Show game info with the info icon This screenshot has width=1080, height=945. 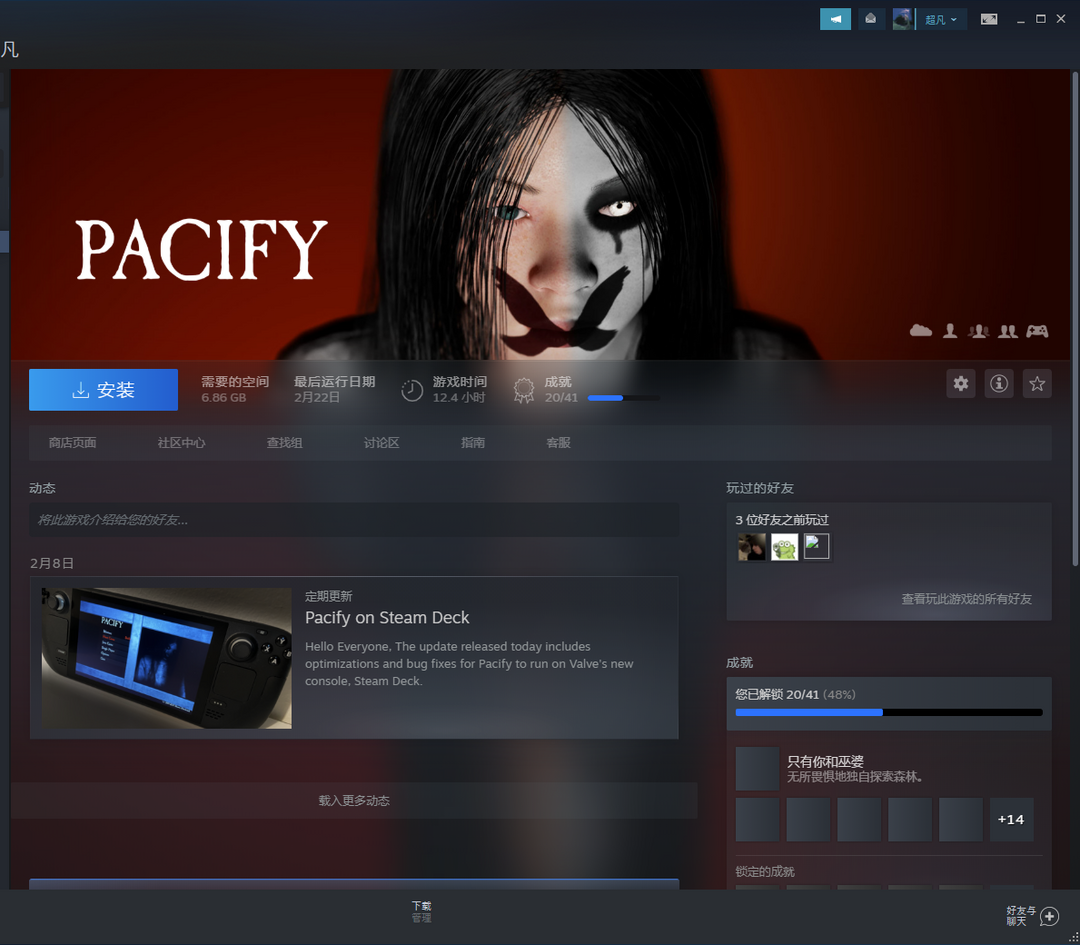(999, 384)
